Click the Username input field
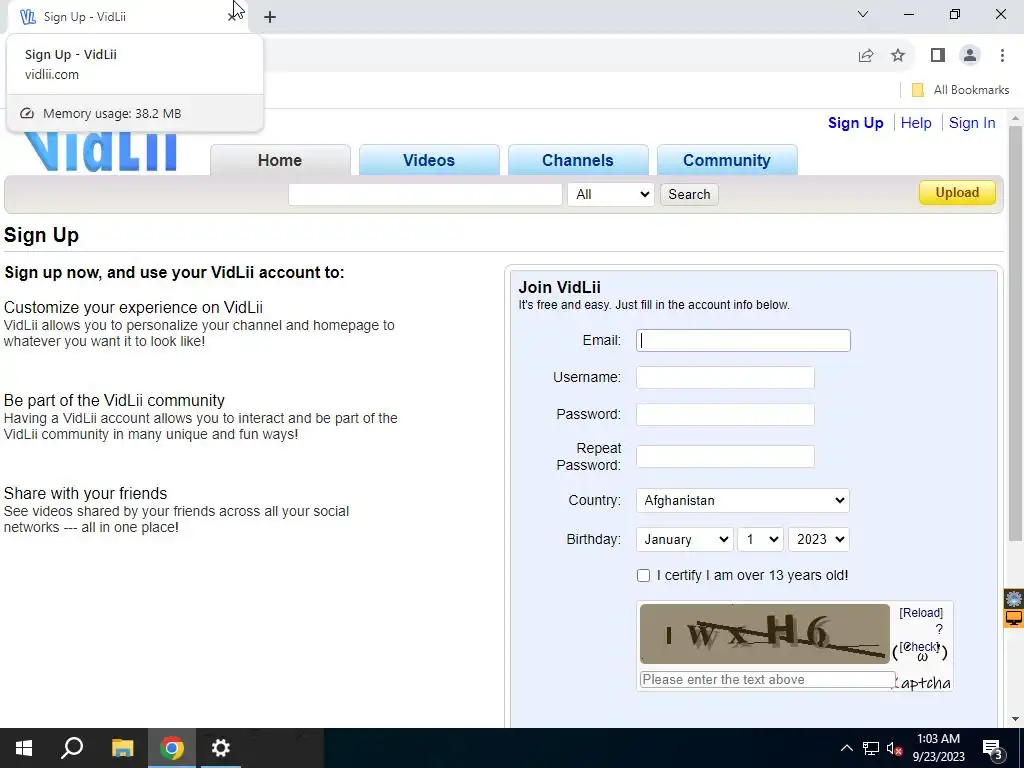Screen dimensions: 1024x768 tap(725, 377)
